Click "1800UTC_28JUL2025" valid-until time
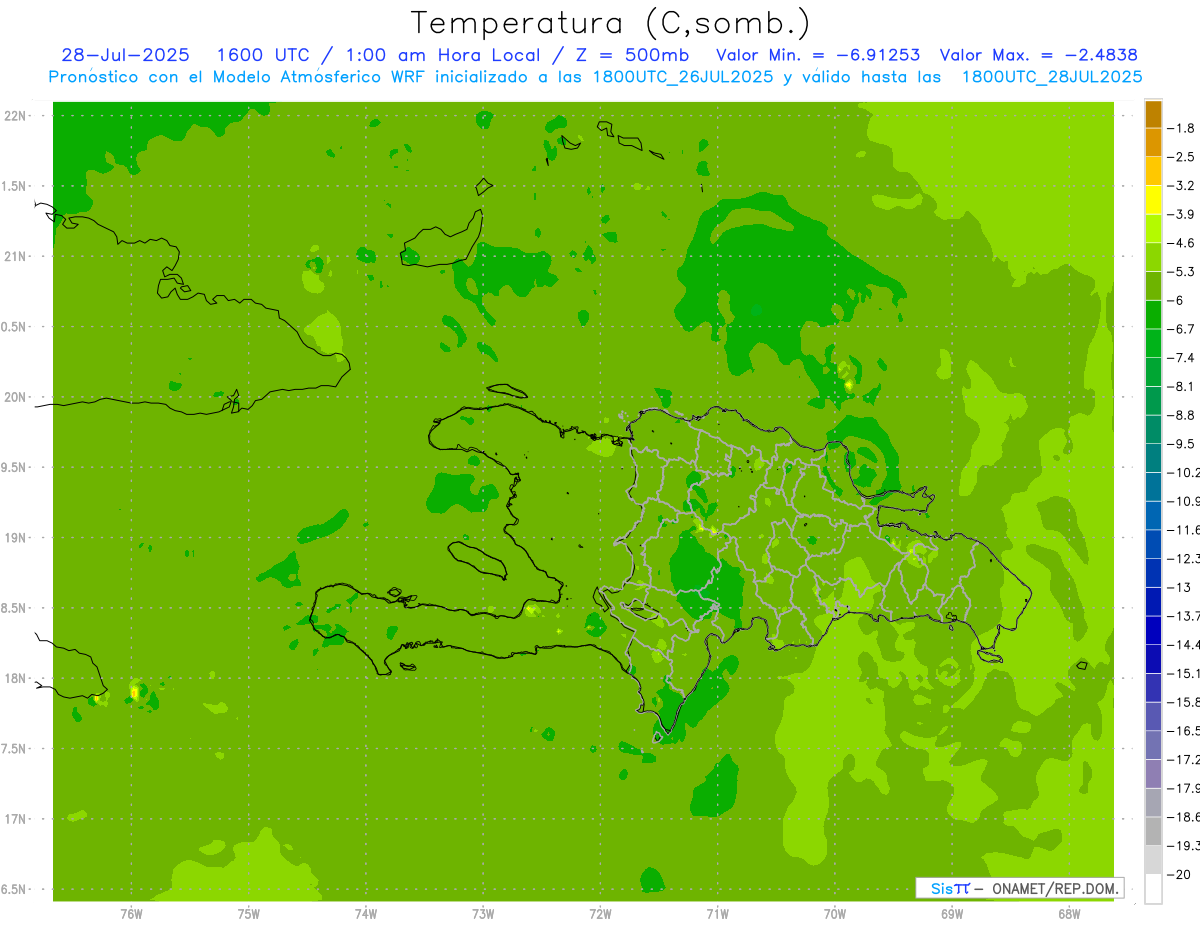1200x927 pixels. coord(1052,77)
